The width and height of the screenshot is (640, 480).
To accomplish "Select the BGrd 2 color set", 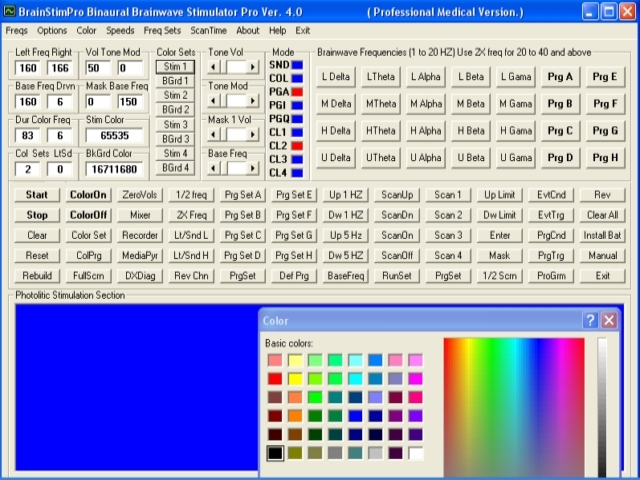I will click(175, 109).
